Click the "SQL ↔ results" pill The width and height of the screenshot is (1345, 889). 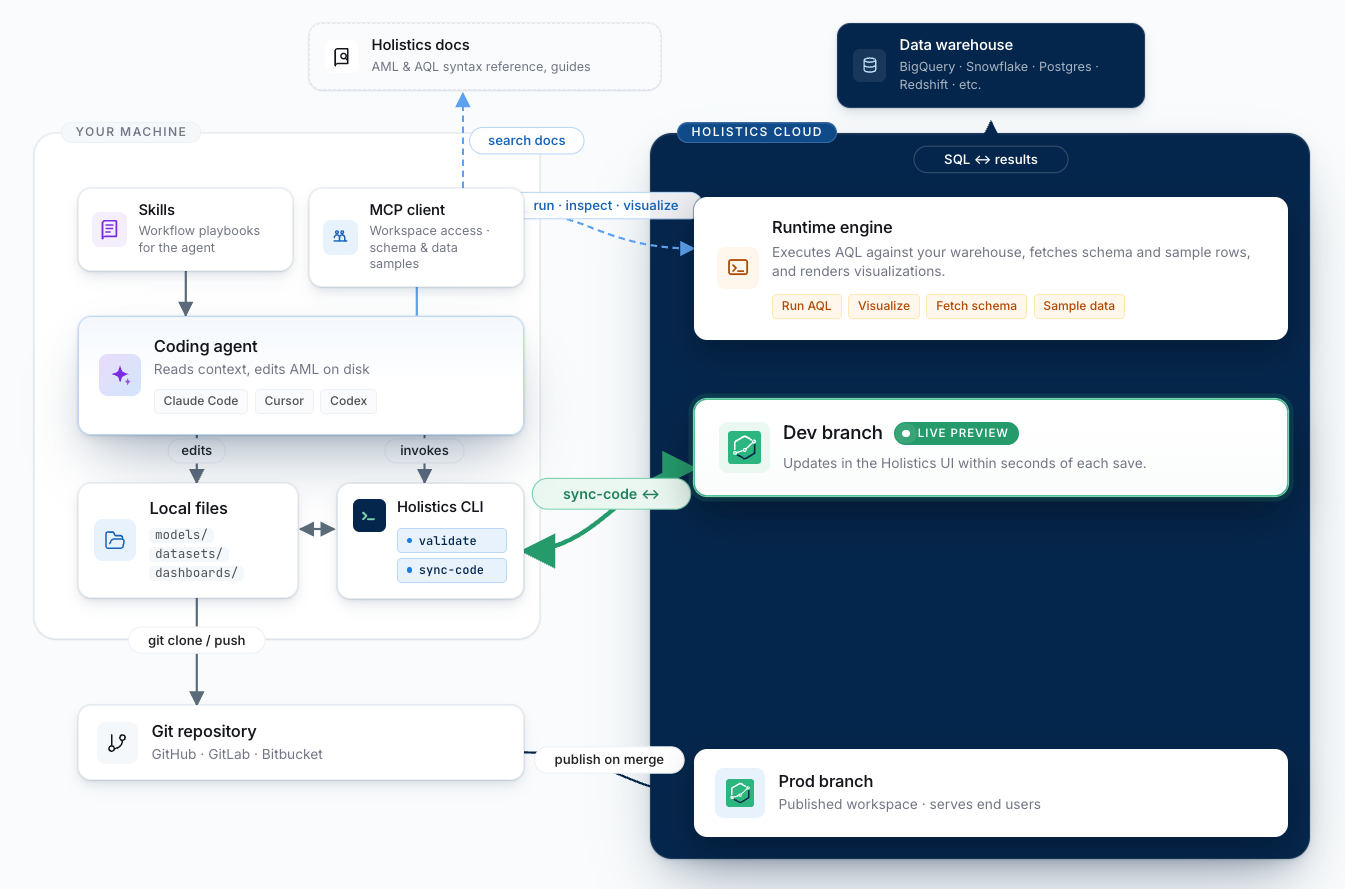coord(991,159)
